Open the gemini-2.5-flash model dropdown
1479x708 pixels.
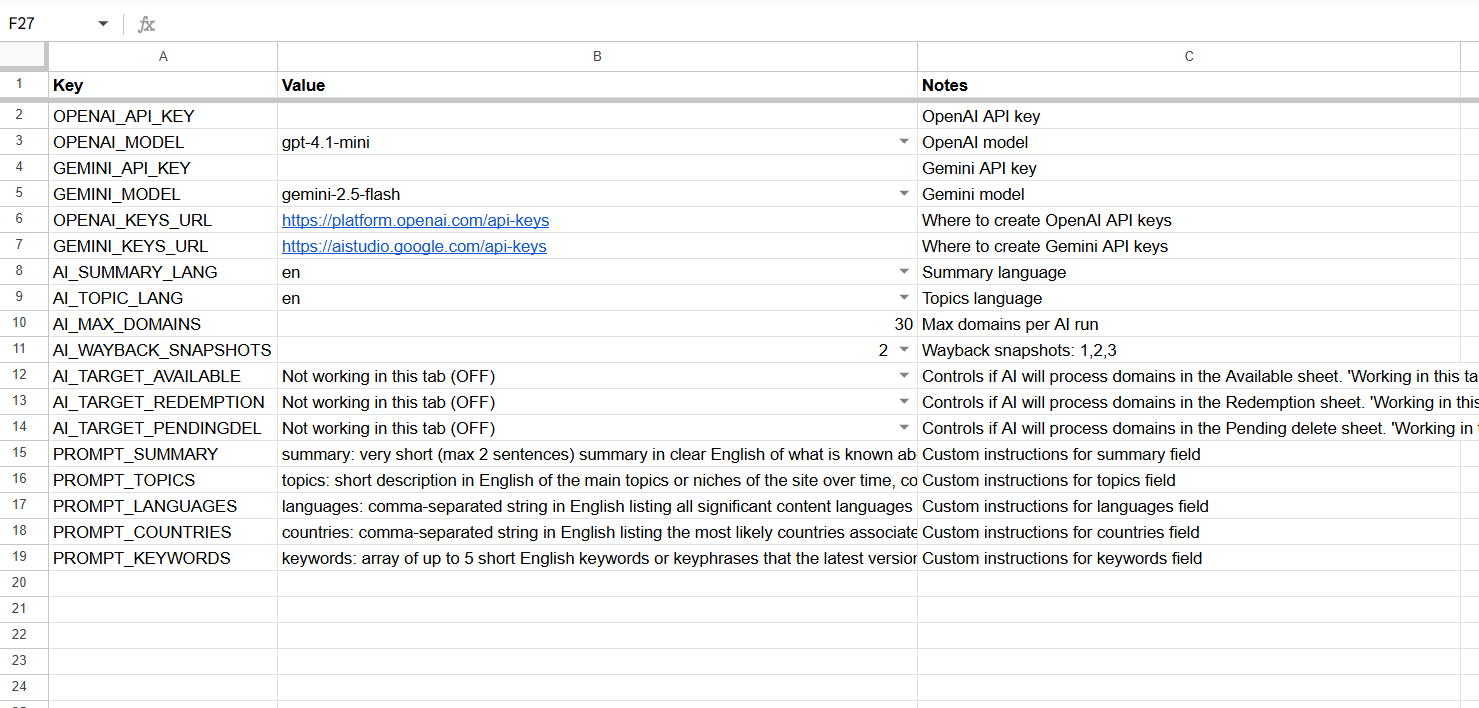pyautogui.click(x=905, y=194)
